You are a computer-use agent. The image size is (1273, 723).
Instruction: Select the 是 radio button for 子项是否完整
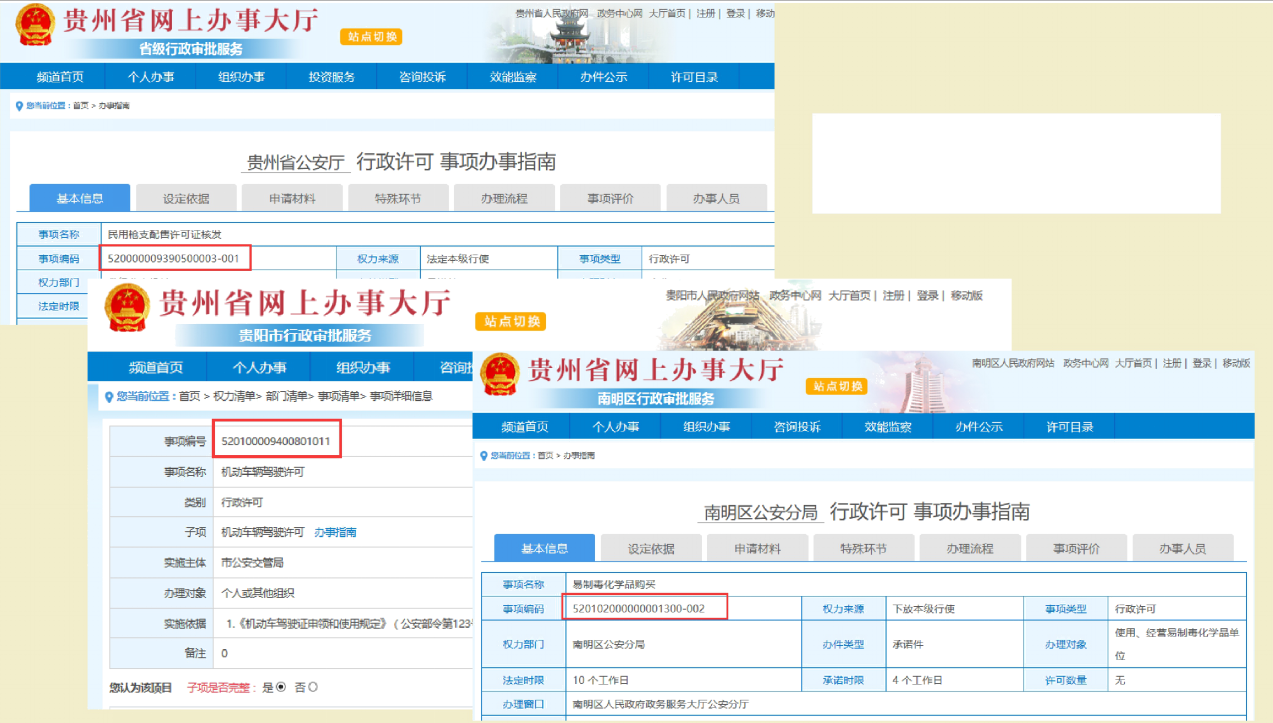[x=281, y=687]
